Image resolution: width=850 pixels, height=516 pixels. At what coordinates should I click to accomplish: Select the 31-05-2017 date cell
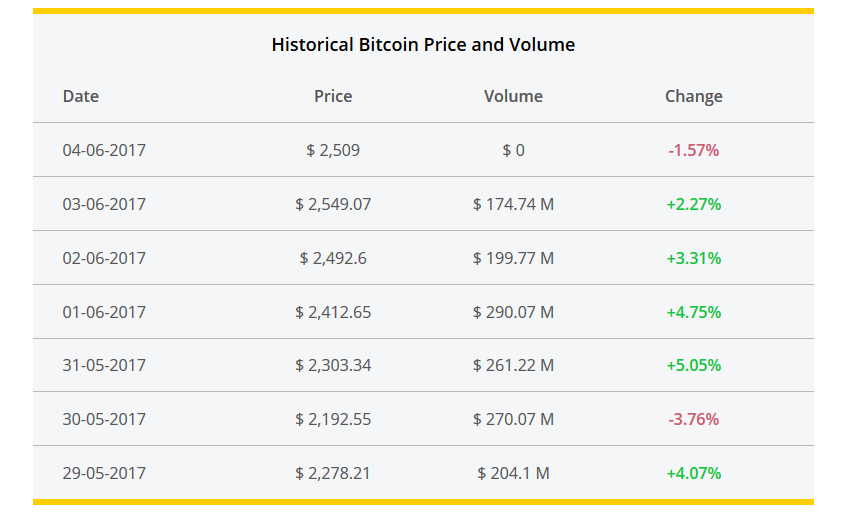click(104, 365)
